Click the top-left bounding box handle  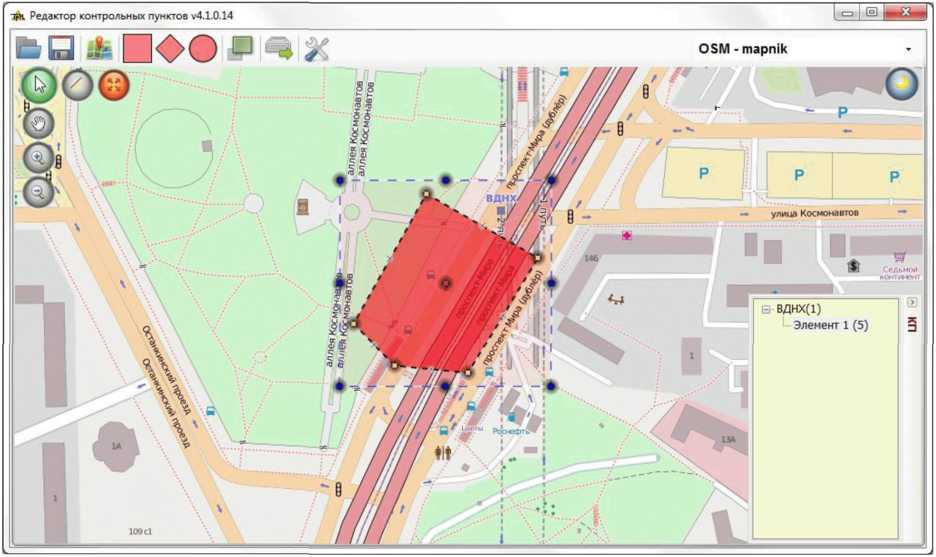click(340, 180)
